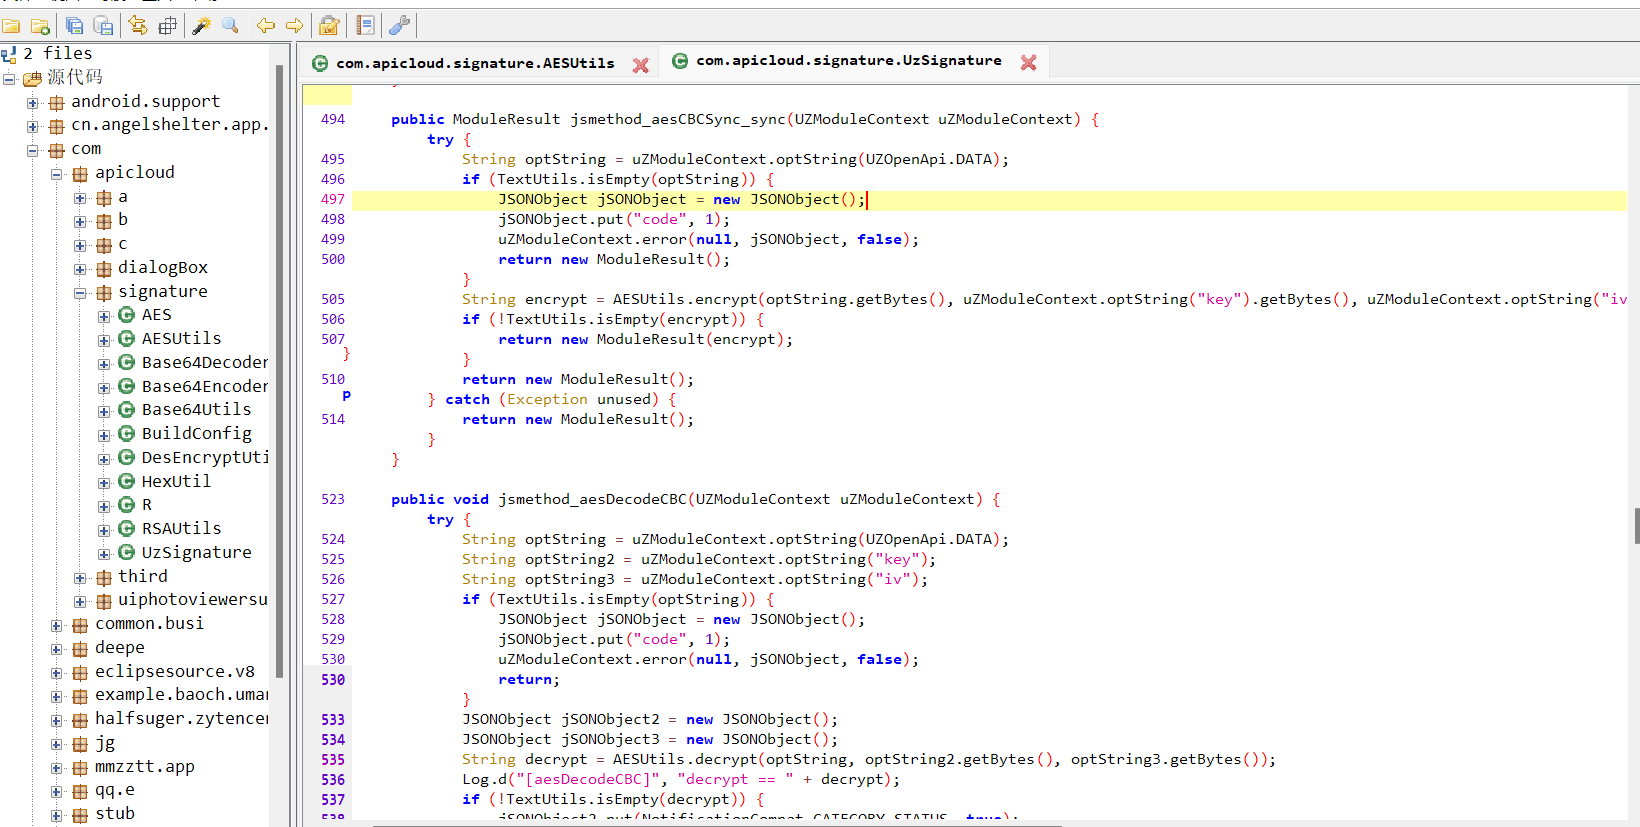
Task: Click the add files folder-plus icon
Action: pos(41,26)
